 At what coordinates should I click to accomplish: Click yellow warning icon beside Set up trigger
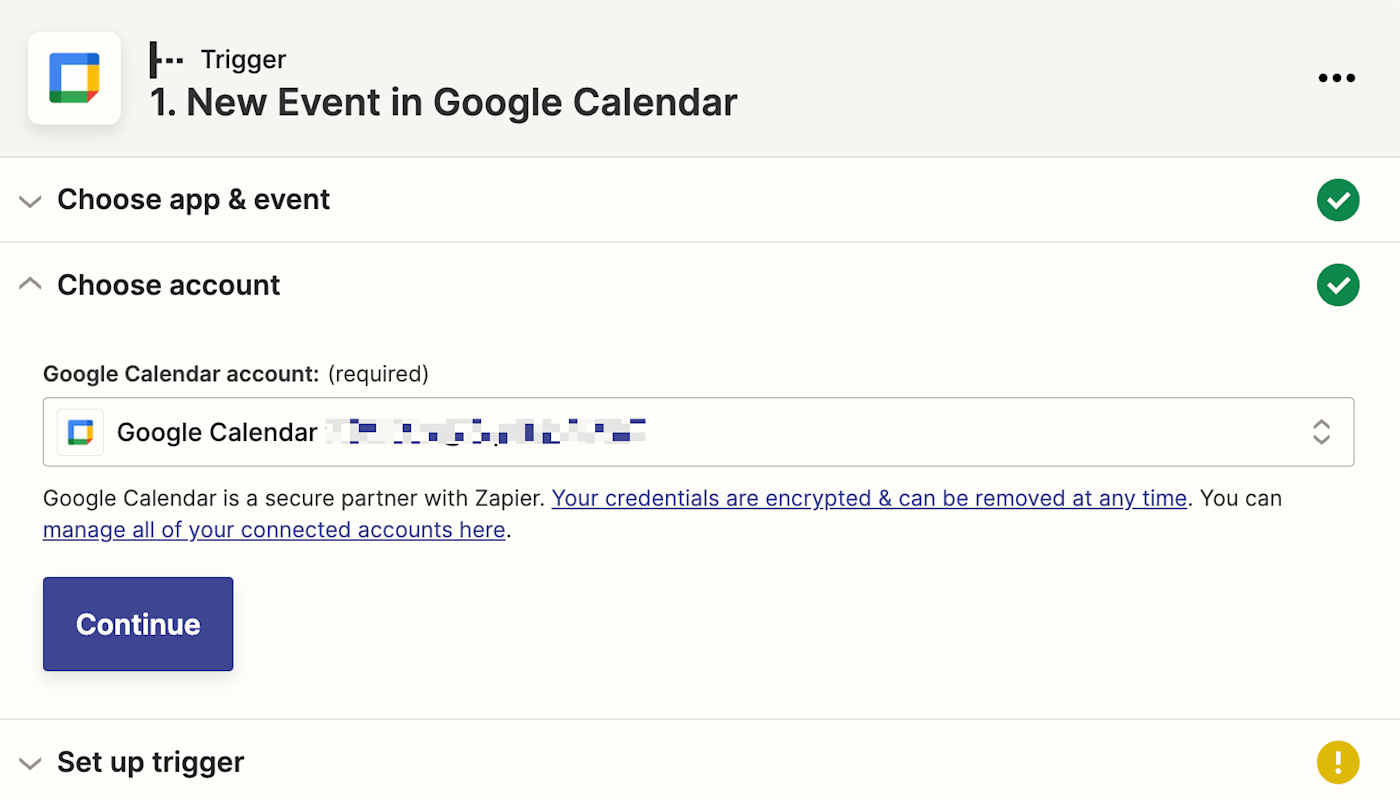[1337, 762]
